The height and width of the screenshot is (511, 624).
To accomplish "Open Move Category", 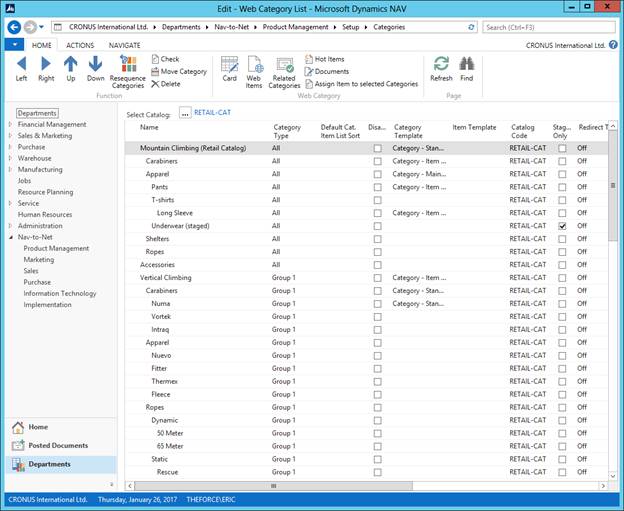I will click(179, 72).
